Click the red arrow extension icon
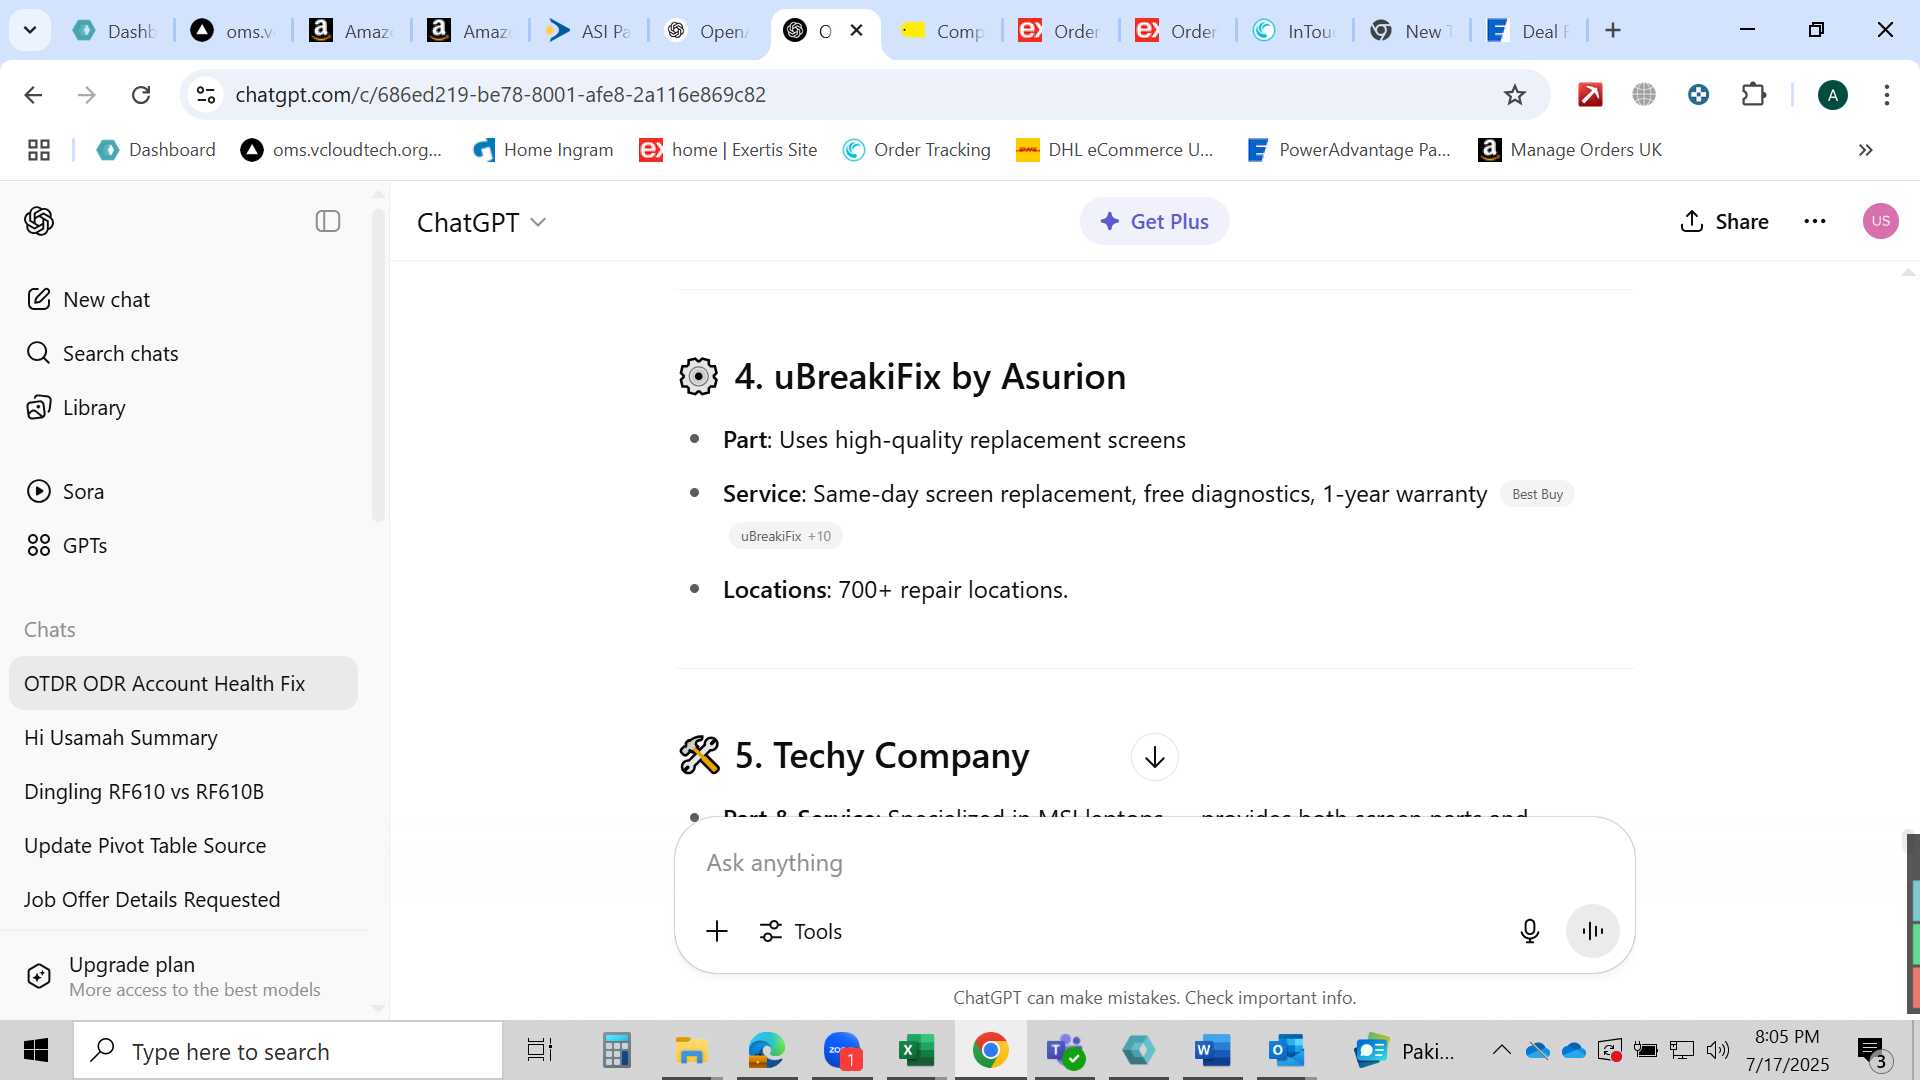The image size is (1920, 1080). (1590, 94)
